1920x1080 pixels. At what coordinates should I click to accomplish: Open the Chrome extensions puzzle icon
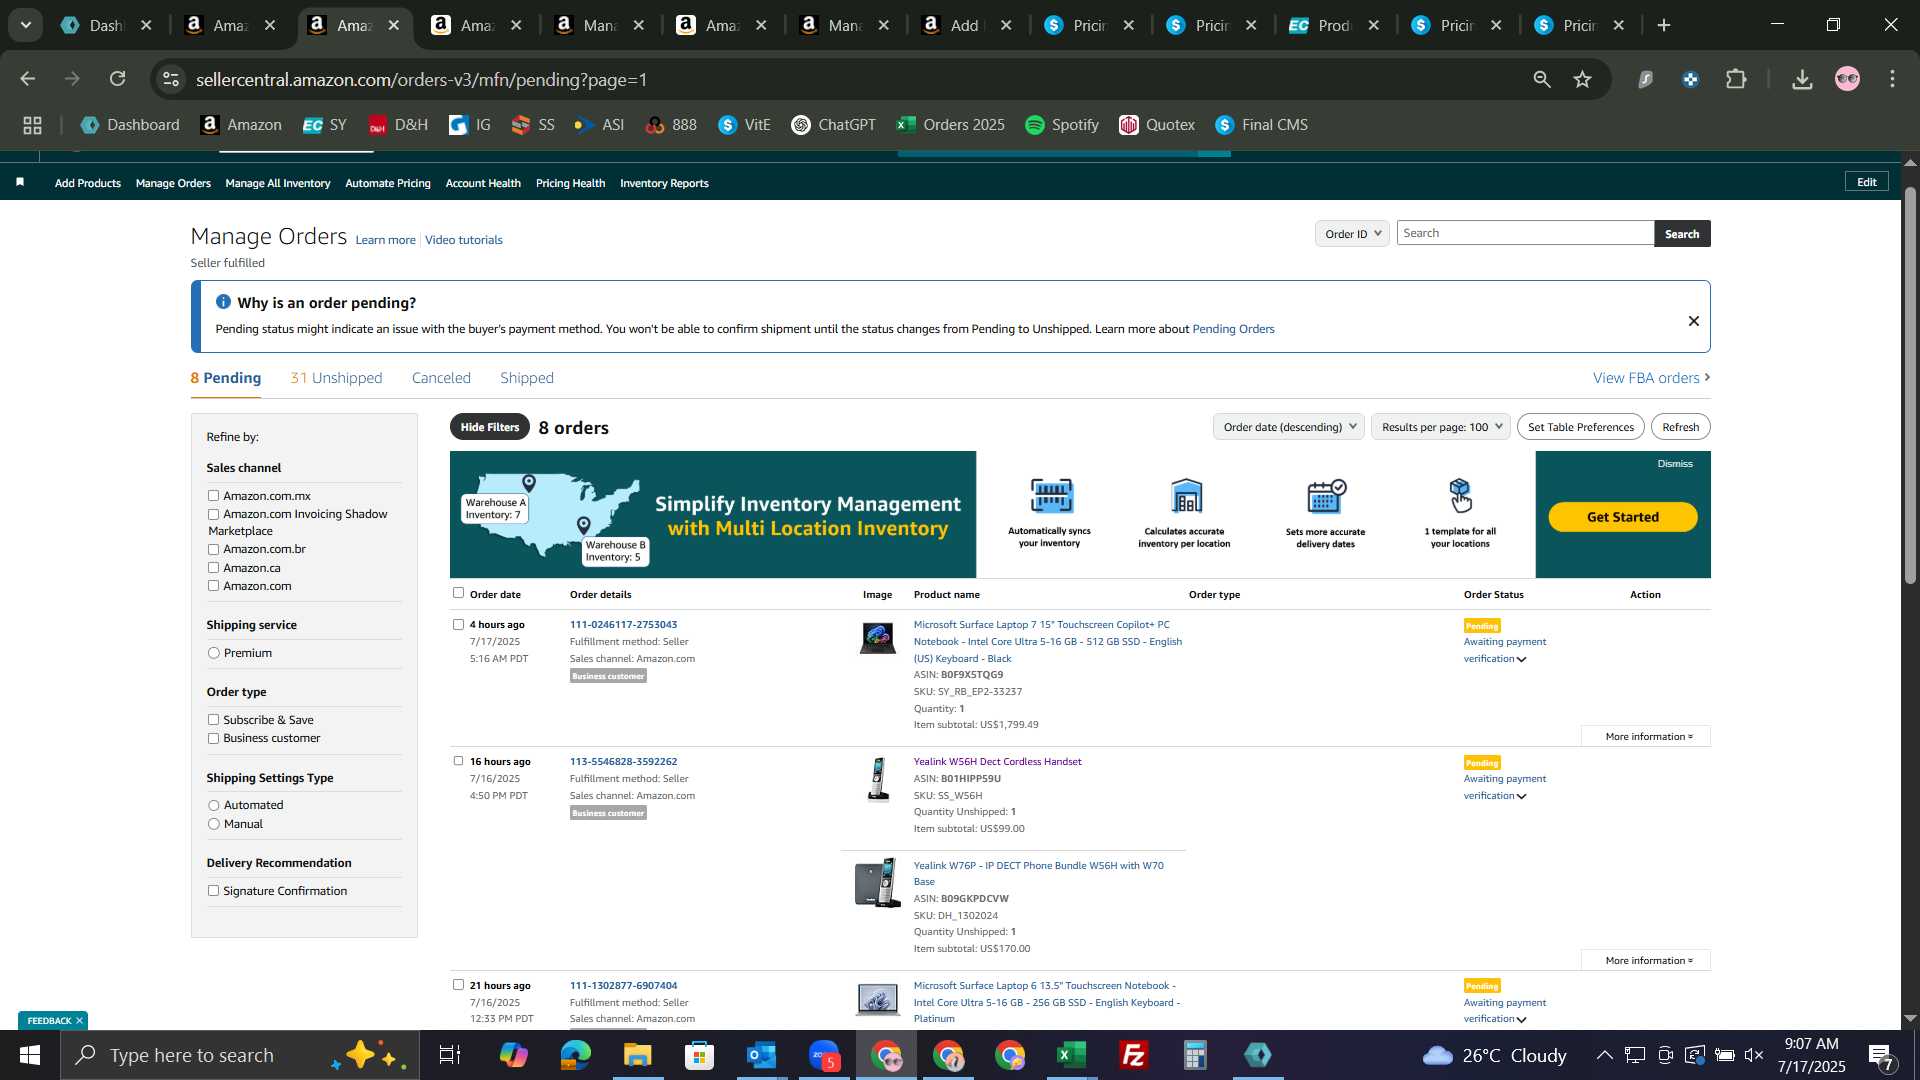pyautogui.click(x=1737, y=79)
